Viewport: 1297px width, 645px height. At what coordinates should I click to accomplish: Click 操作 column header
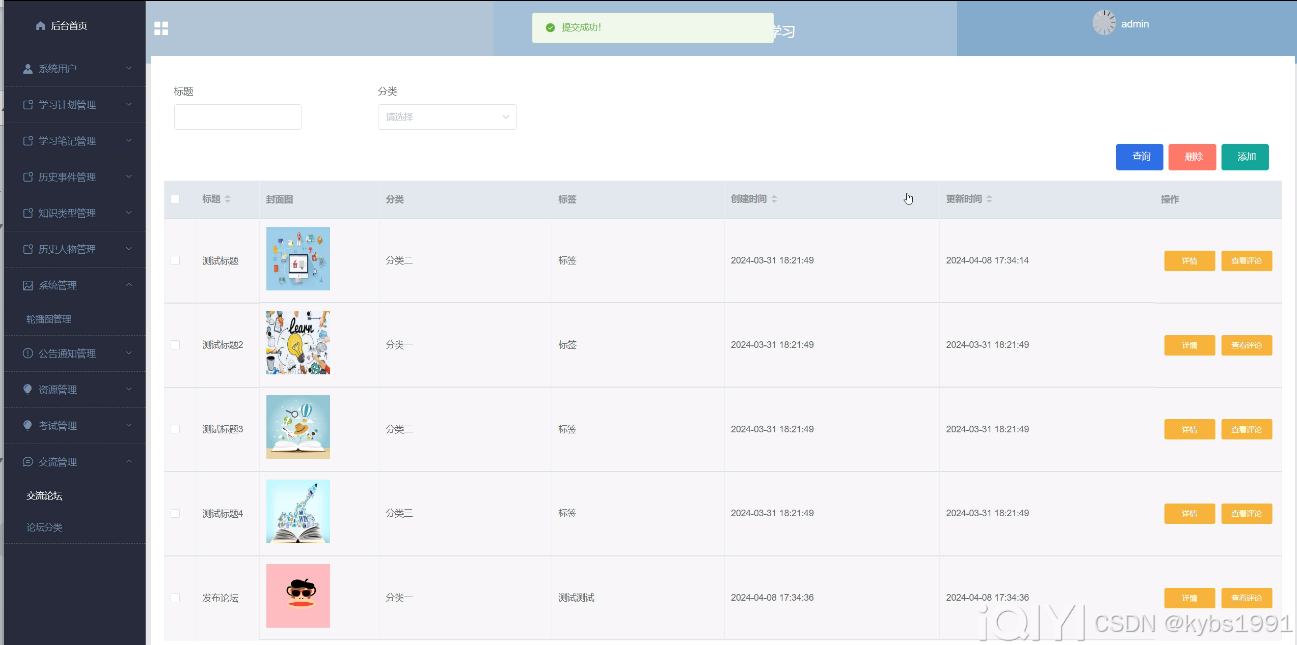pyautogui.click(x=1170, y=199)
